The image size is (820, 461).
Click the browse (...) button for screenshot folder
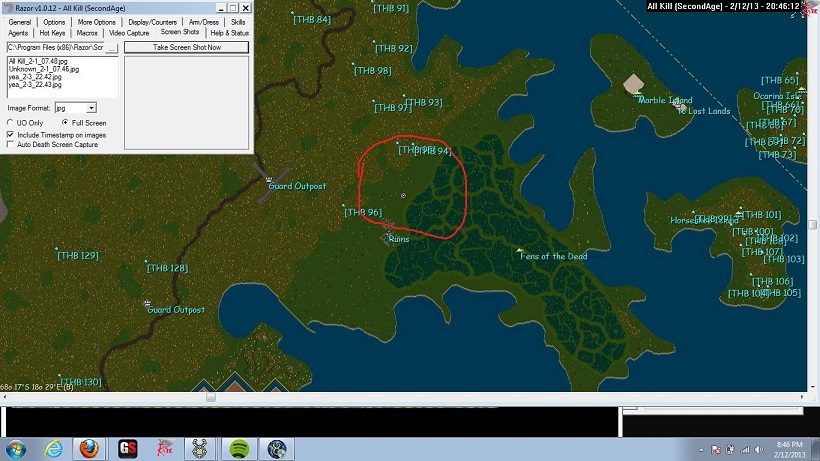coord(114,47)
